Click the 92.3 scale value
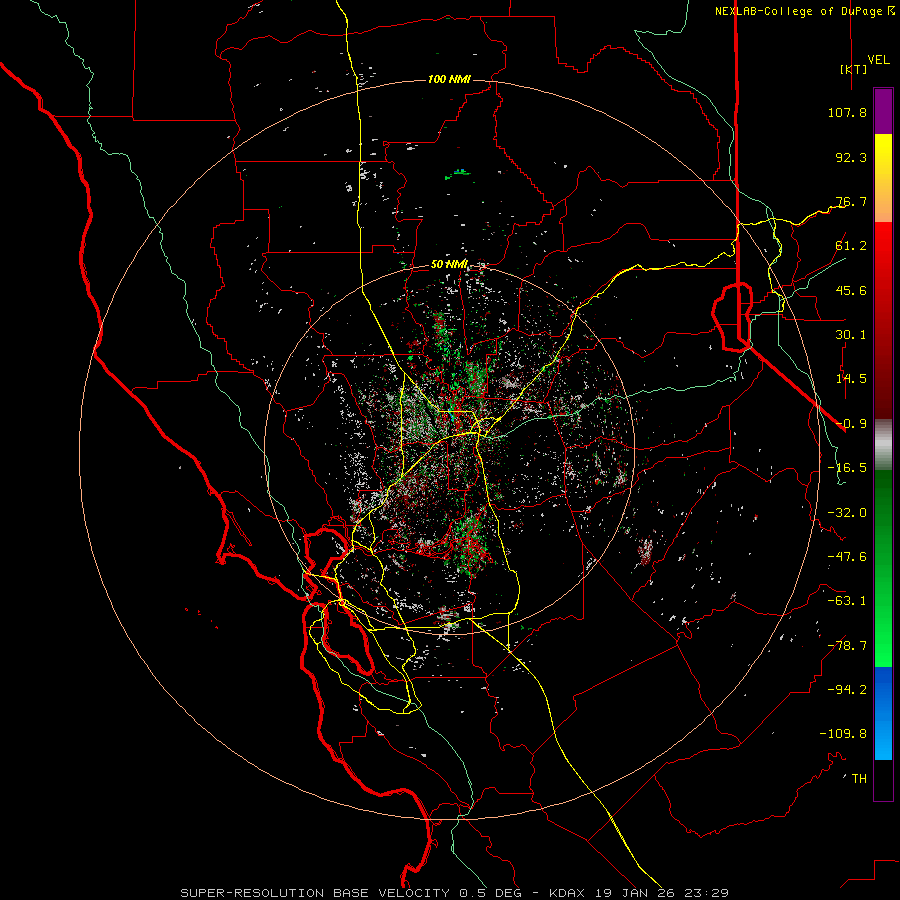 (x=851, y=157)
